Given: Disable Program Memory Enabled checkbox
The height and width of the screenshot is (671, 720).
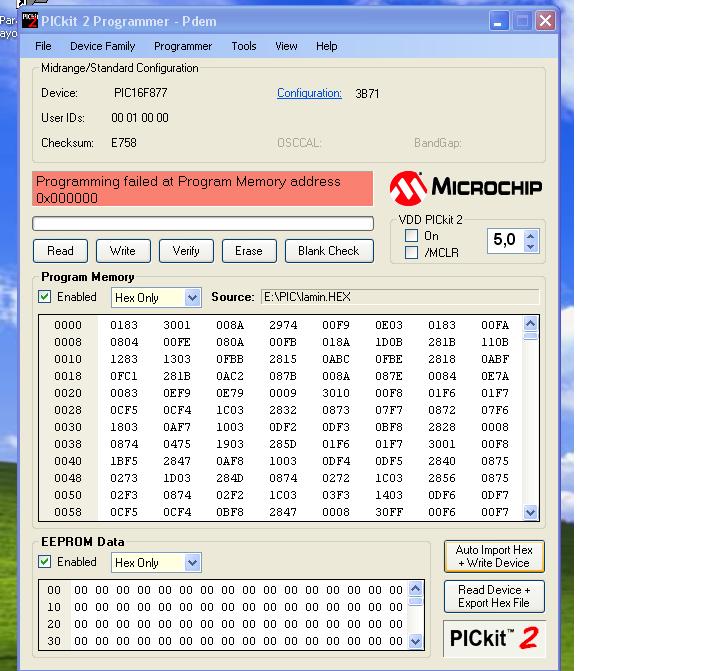Looking at the screenshot, I should coord(45,297).
